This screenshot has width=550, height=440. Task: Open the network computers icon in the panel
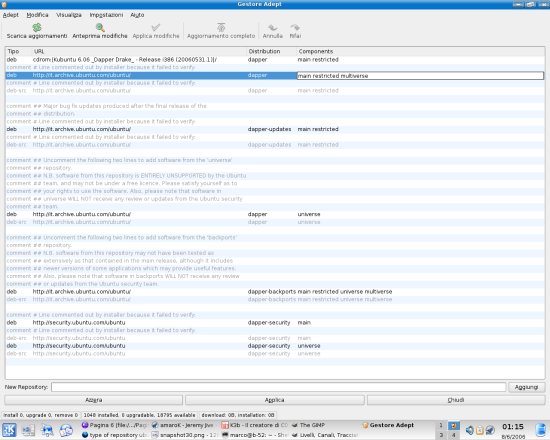point(47,430)
